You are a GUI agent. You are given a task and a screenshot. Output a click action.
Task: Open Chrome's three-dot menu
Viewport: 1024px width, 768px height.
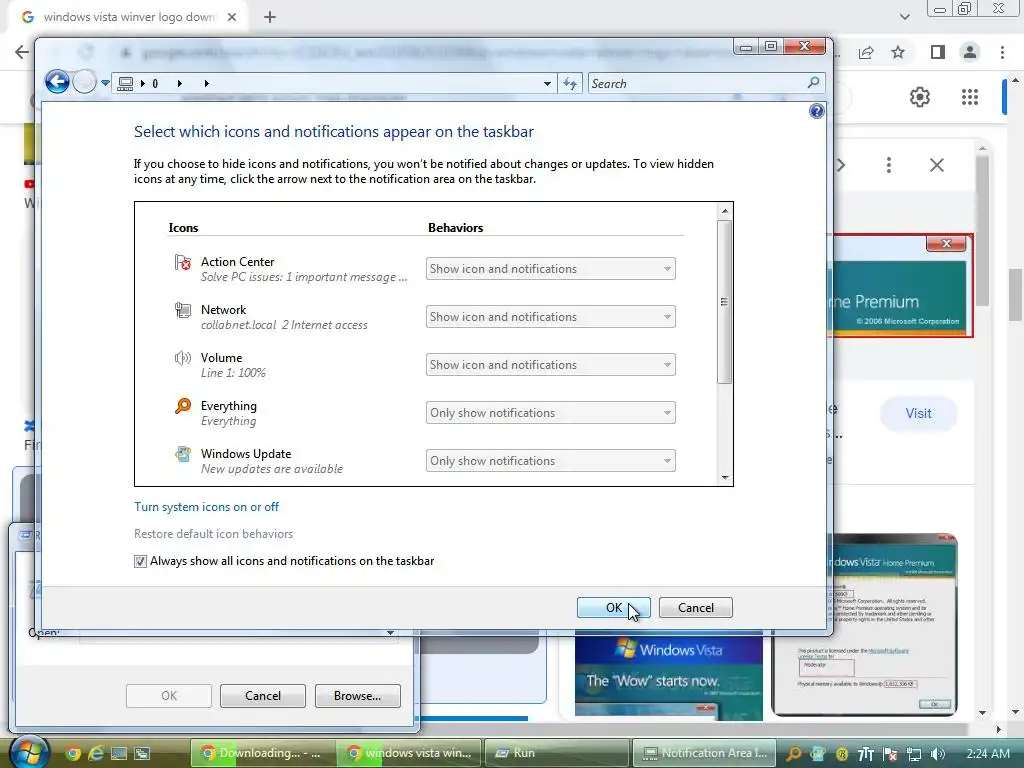(x=1002, y=52)
